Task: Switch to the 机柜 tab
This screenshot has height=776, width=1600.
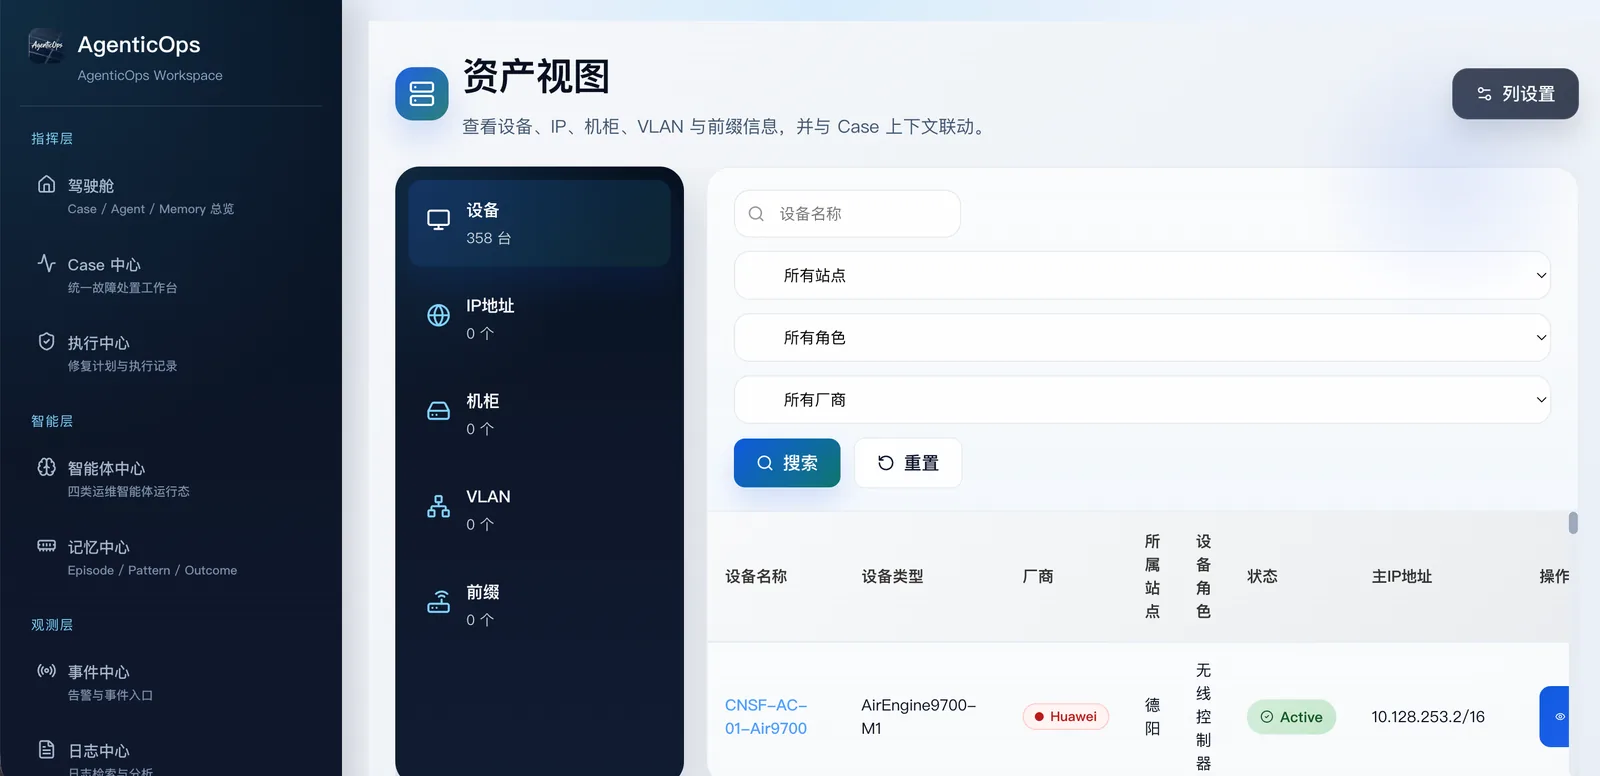Action: click(540, 413)
